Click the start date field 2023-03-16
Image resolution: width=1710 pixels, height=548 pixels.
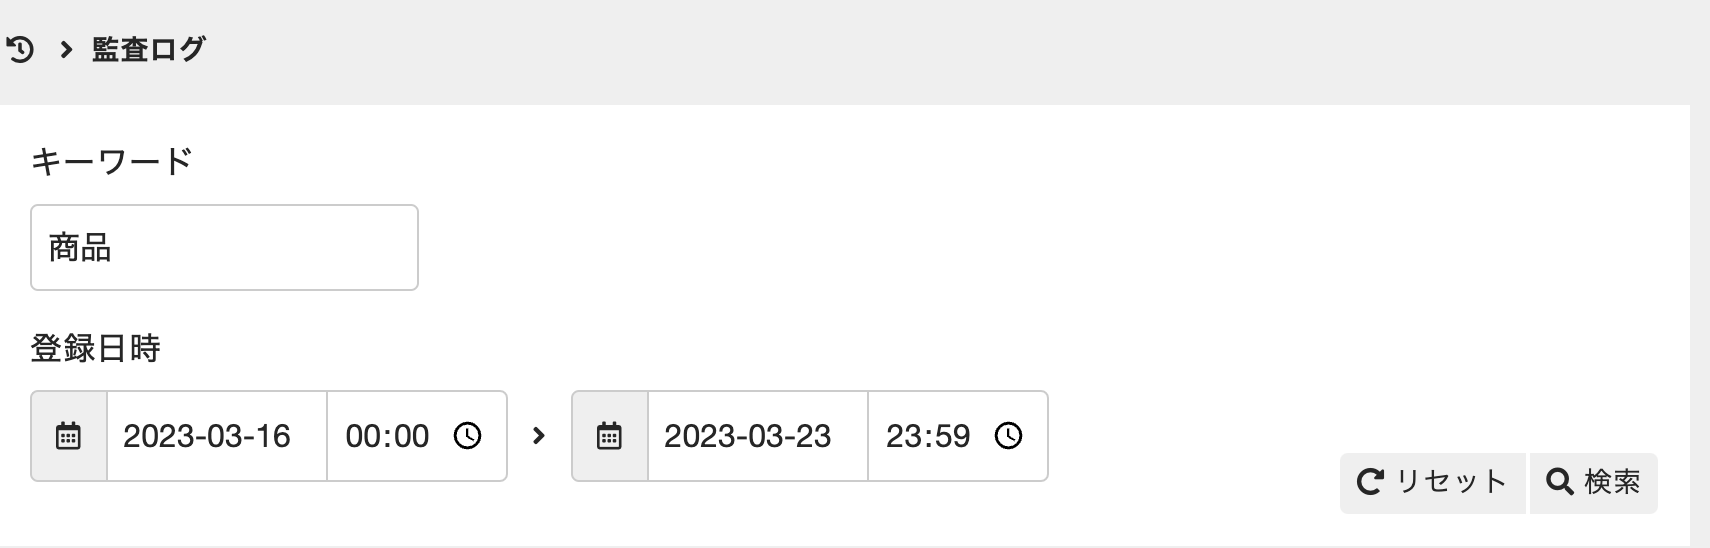coord(207,436)
